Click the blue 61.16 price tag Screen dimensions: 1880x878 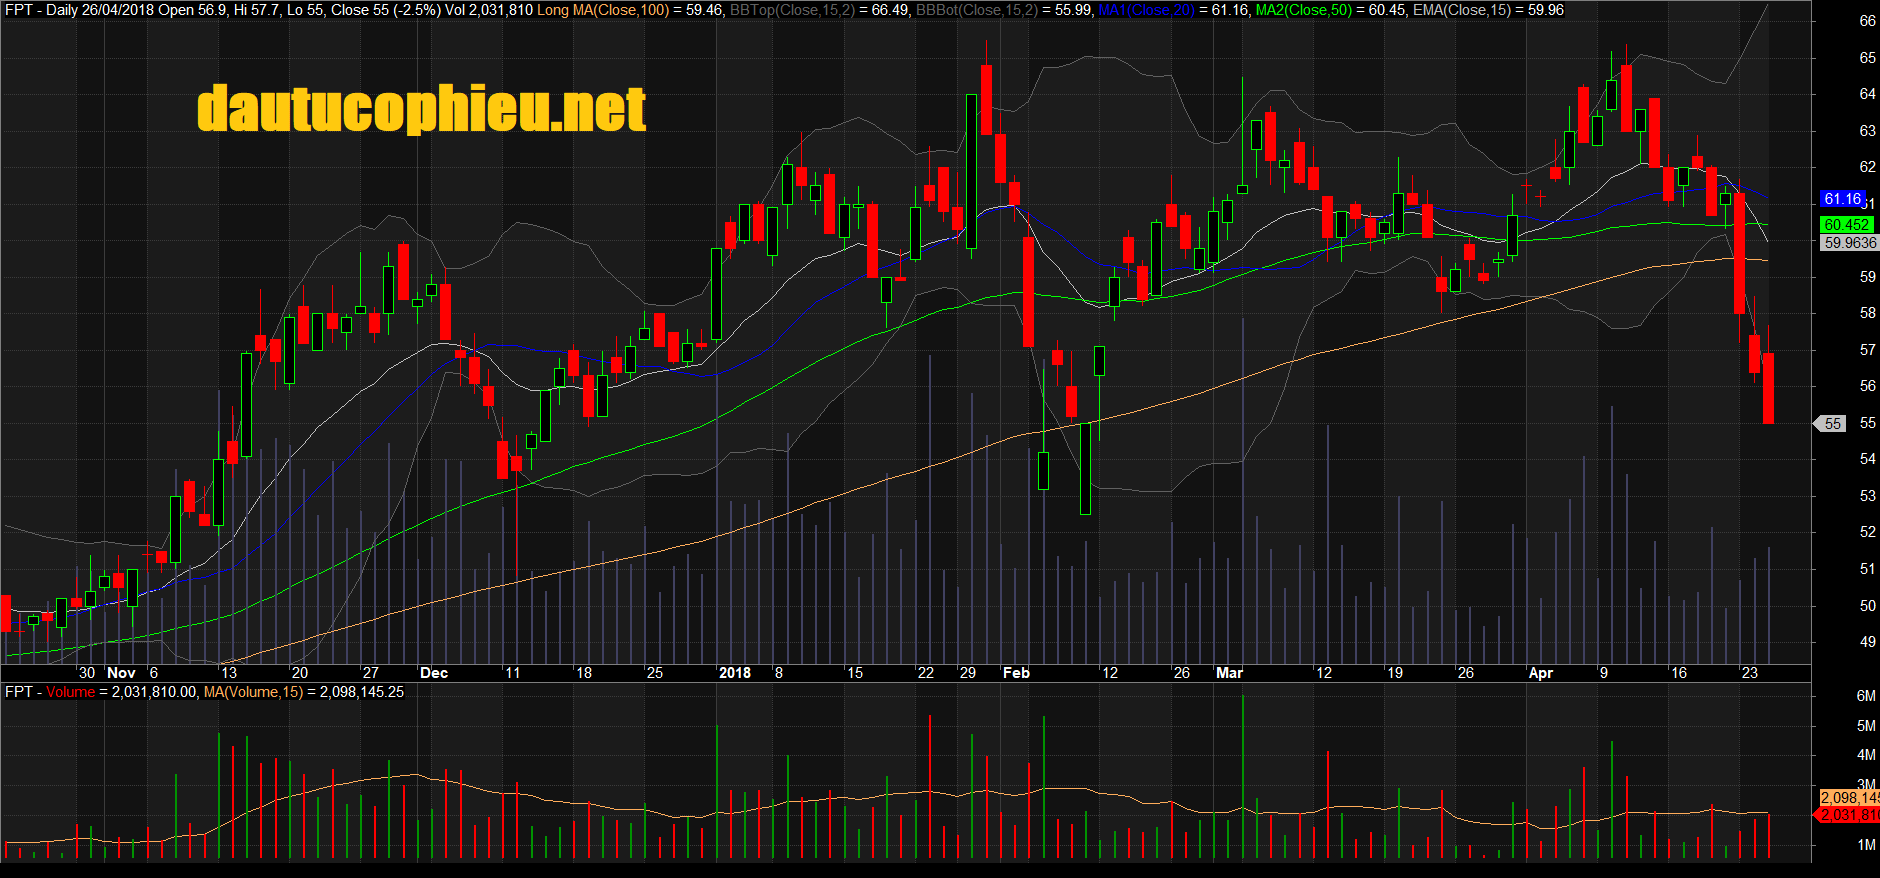pos(1841,199)
